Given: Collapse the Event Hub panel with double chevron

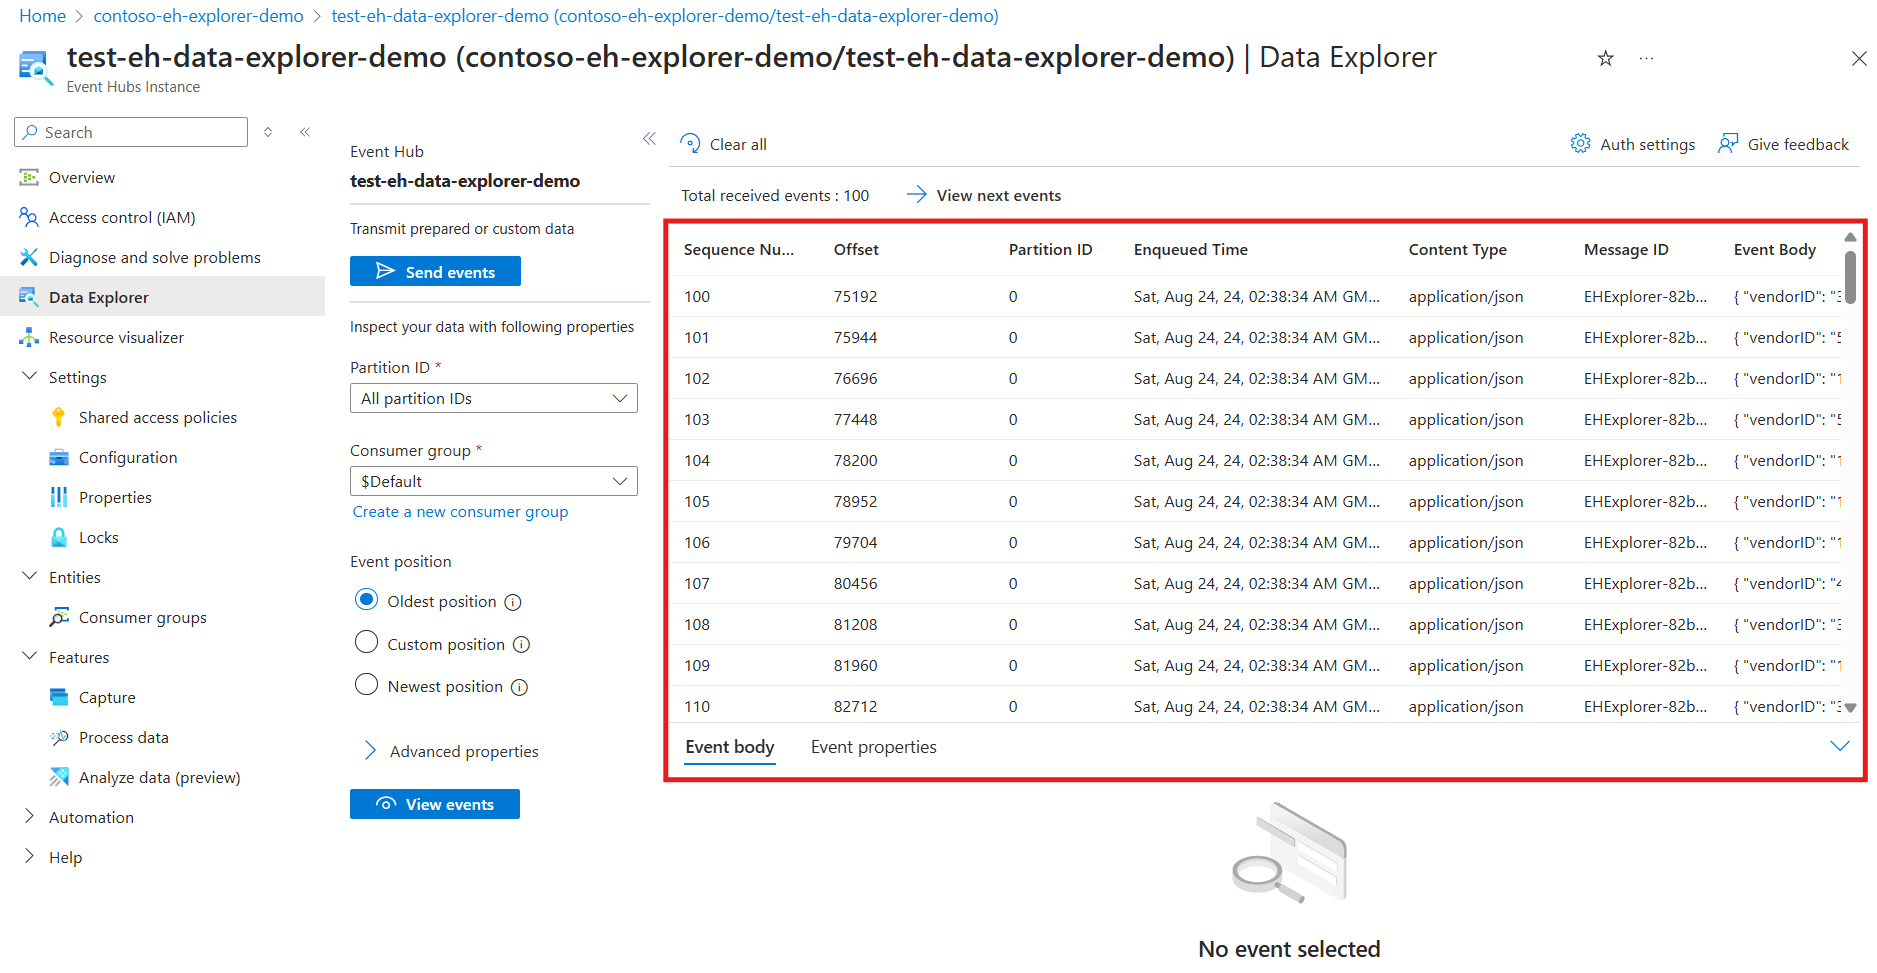Looking at the screenshot, I should 649,139.
